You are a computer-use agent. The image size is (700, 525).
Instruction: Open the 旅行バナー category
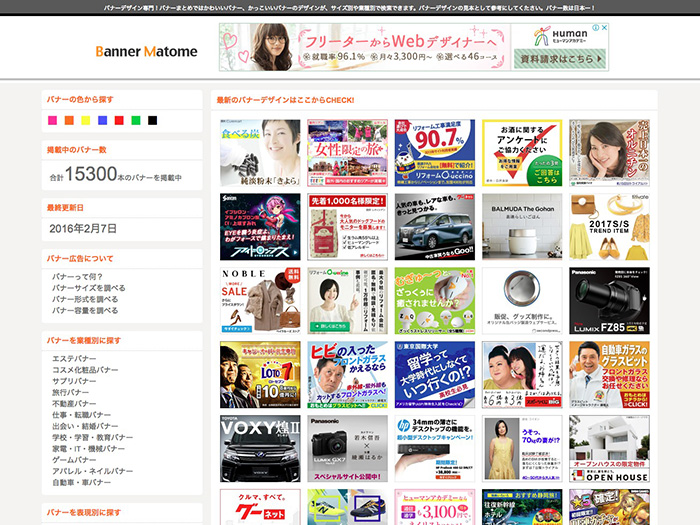coord(72,392)
